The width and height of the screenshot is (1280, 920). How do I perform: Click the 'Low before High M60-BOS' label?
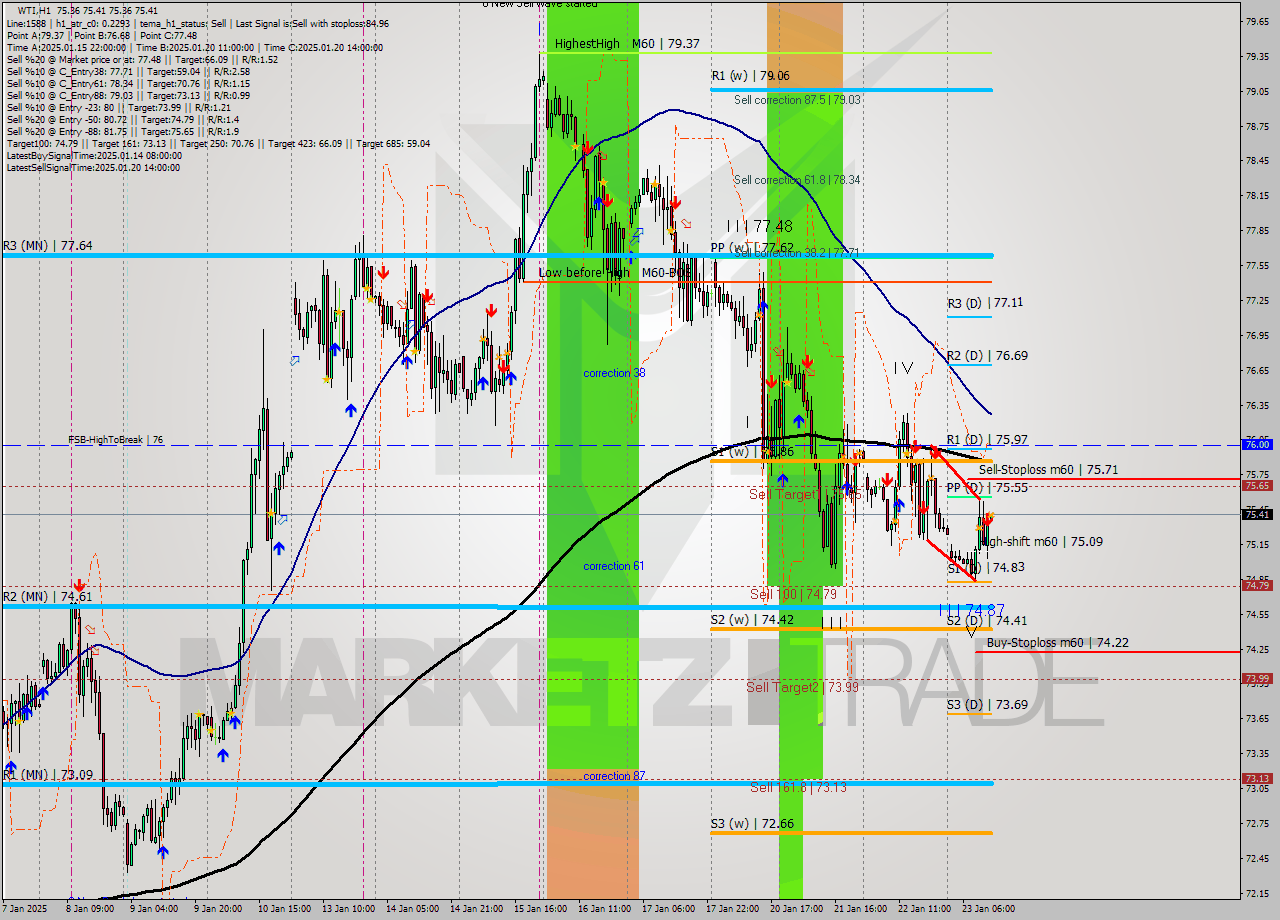pos(614,273)
